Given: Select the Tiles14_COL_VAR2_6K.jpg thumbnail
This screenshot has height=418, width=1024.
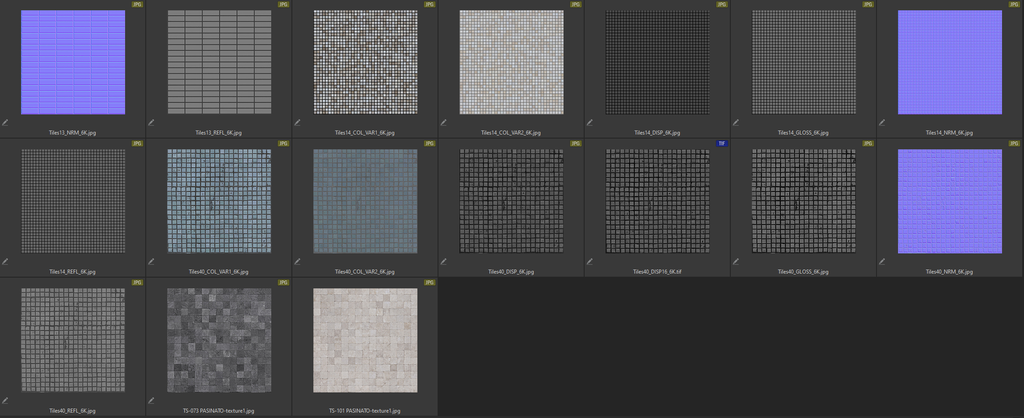Looking at the screenshot, I should tap(511, 62).
